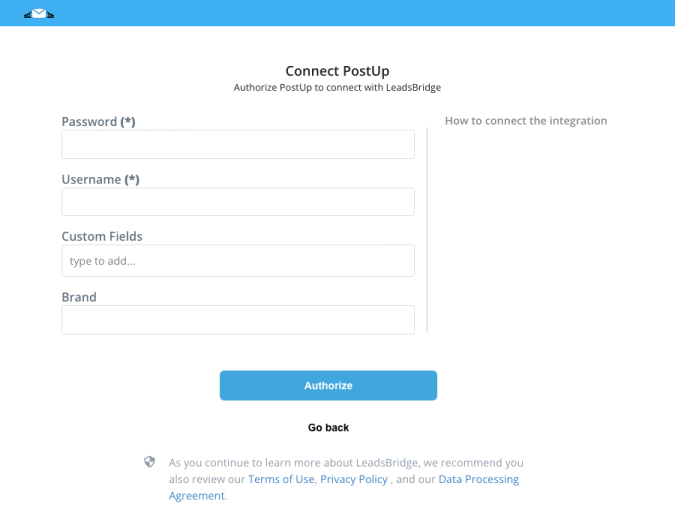Focus the Username input field
The width and height of the screenshot is (675, 525).
click(x=238, y=202)
